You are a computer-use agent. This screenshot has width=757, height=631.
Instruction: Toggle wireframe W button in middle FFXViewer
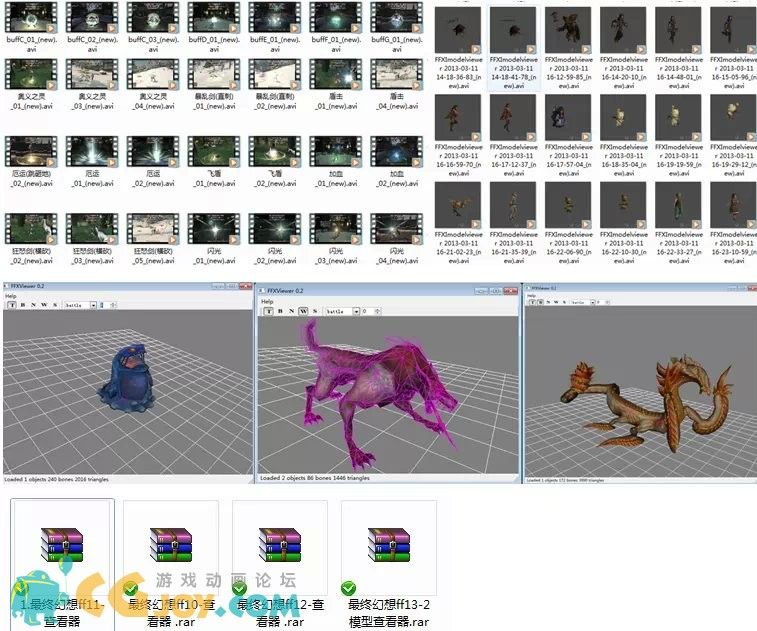tap(303, 311)
